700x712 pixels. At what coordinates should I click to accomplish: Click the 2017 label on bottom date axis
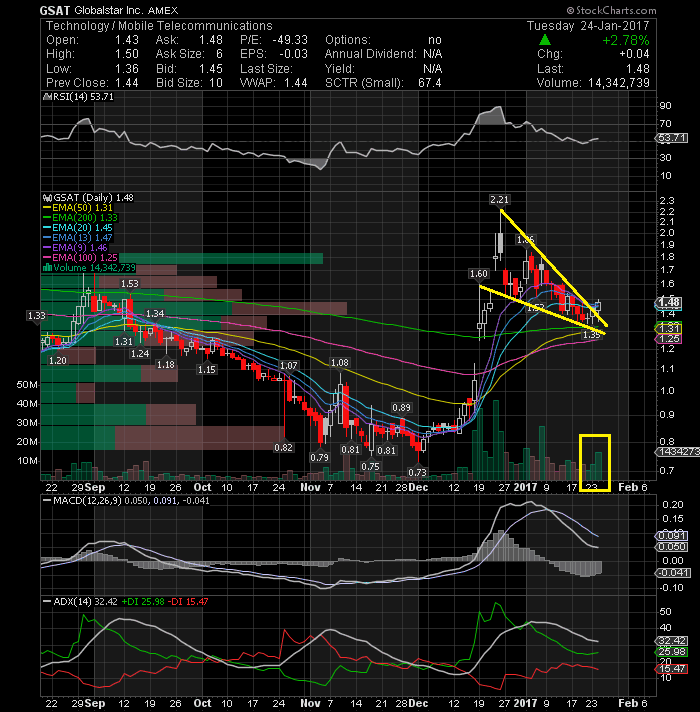click(x=525, y=703)
